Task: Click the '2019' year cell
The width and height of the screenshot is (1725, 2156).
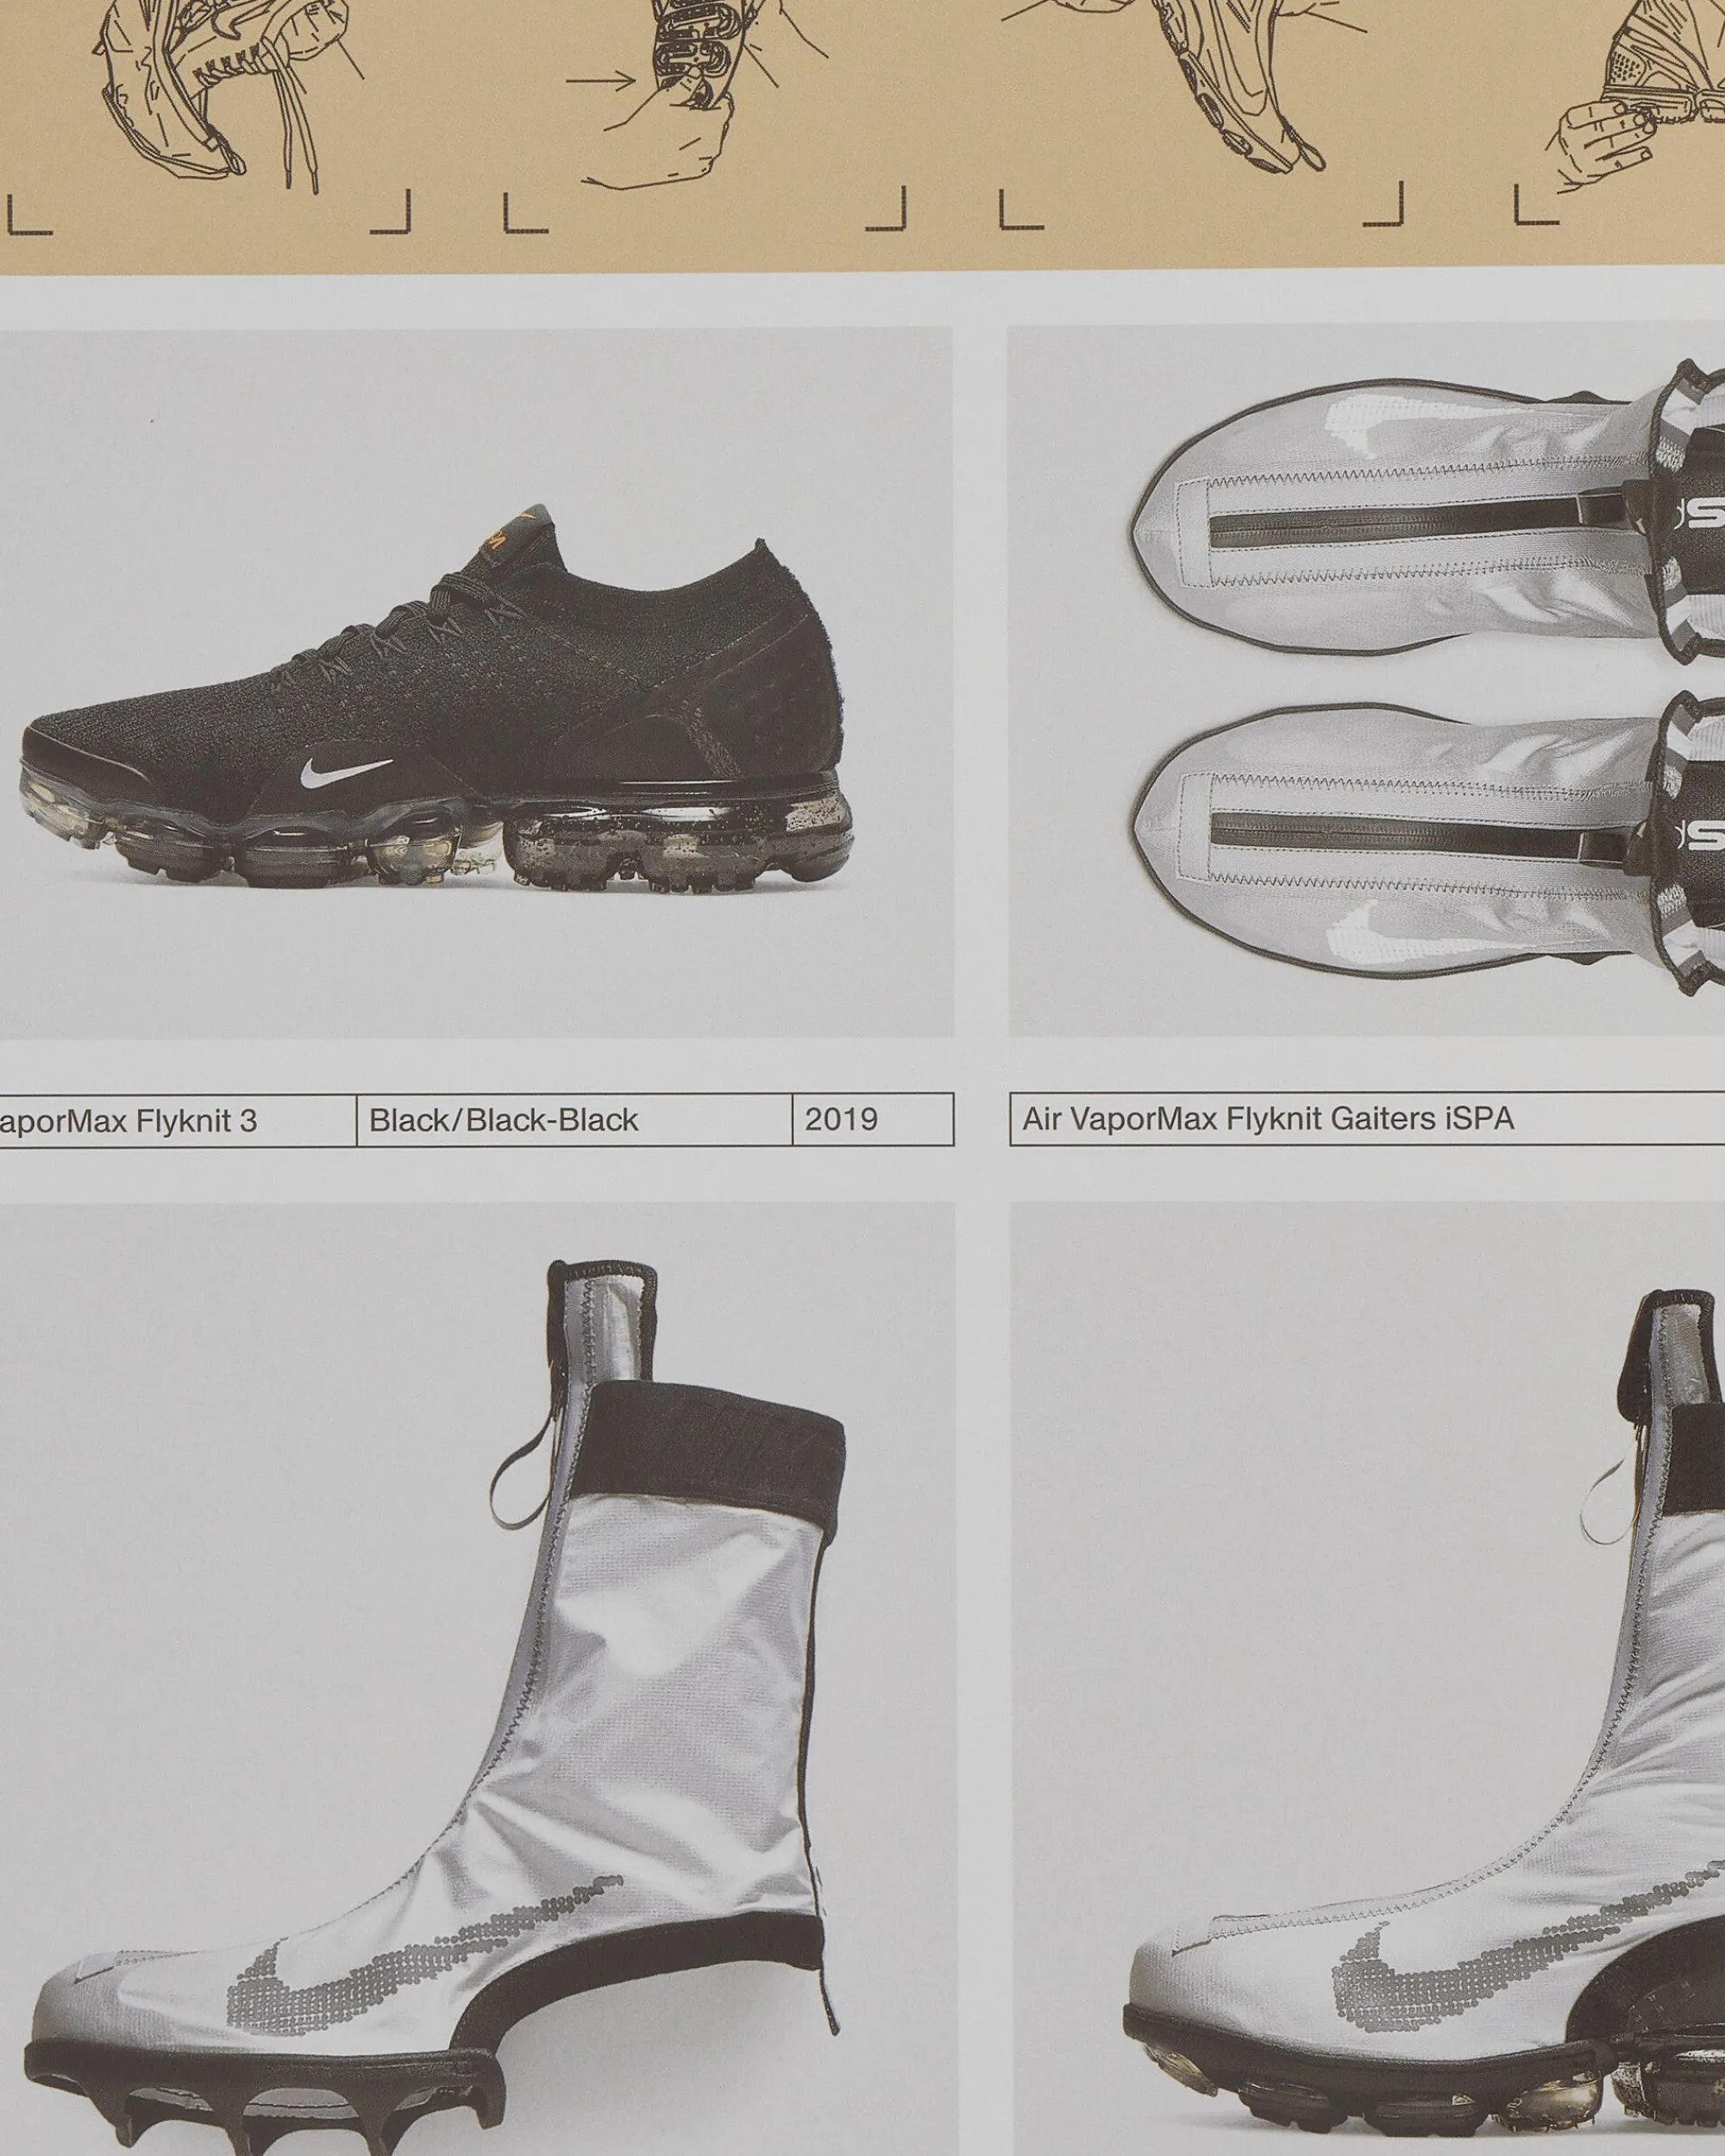Action: tap(873, 1119)
